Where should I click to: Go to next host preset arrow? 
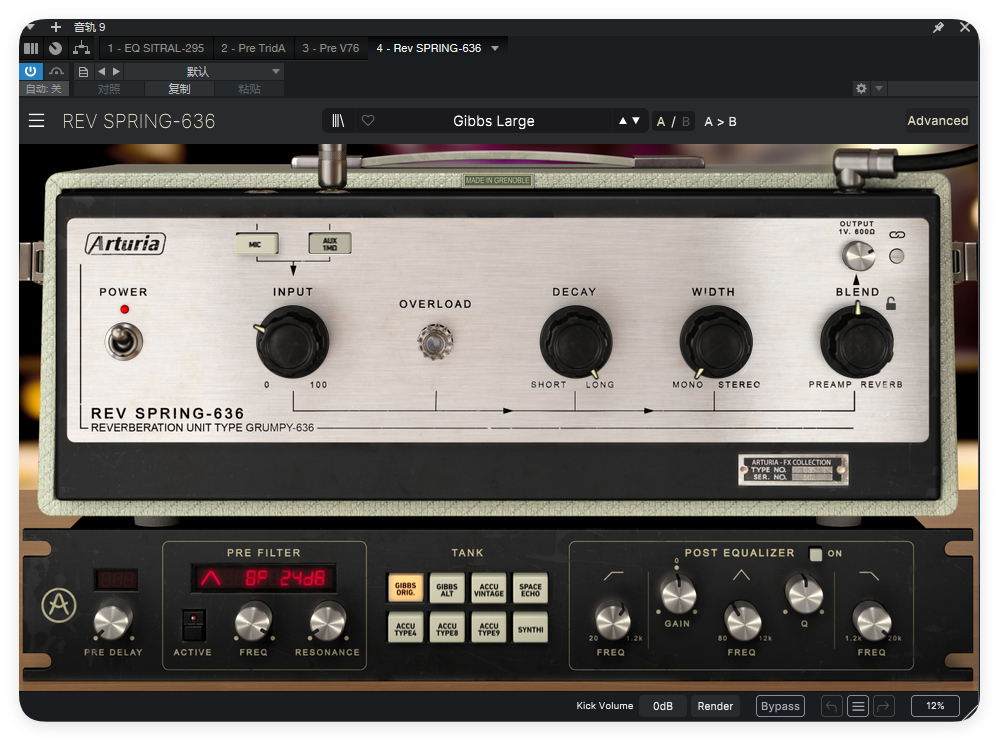click(x=116, y=71)
